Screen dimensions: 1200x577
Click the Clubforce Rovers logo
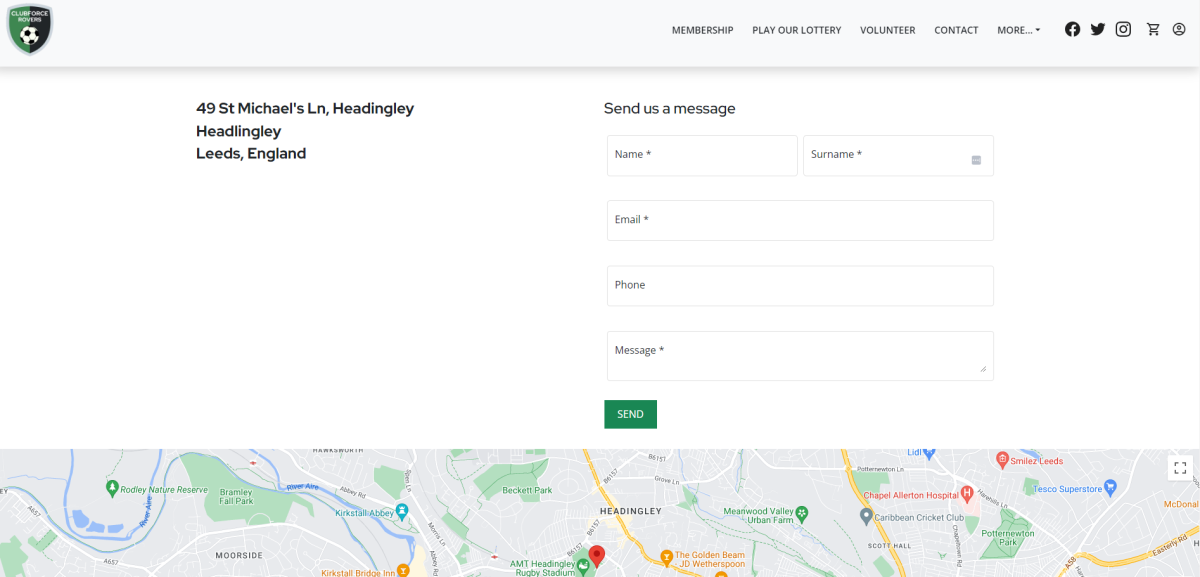29,29
